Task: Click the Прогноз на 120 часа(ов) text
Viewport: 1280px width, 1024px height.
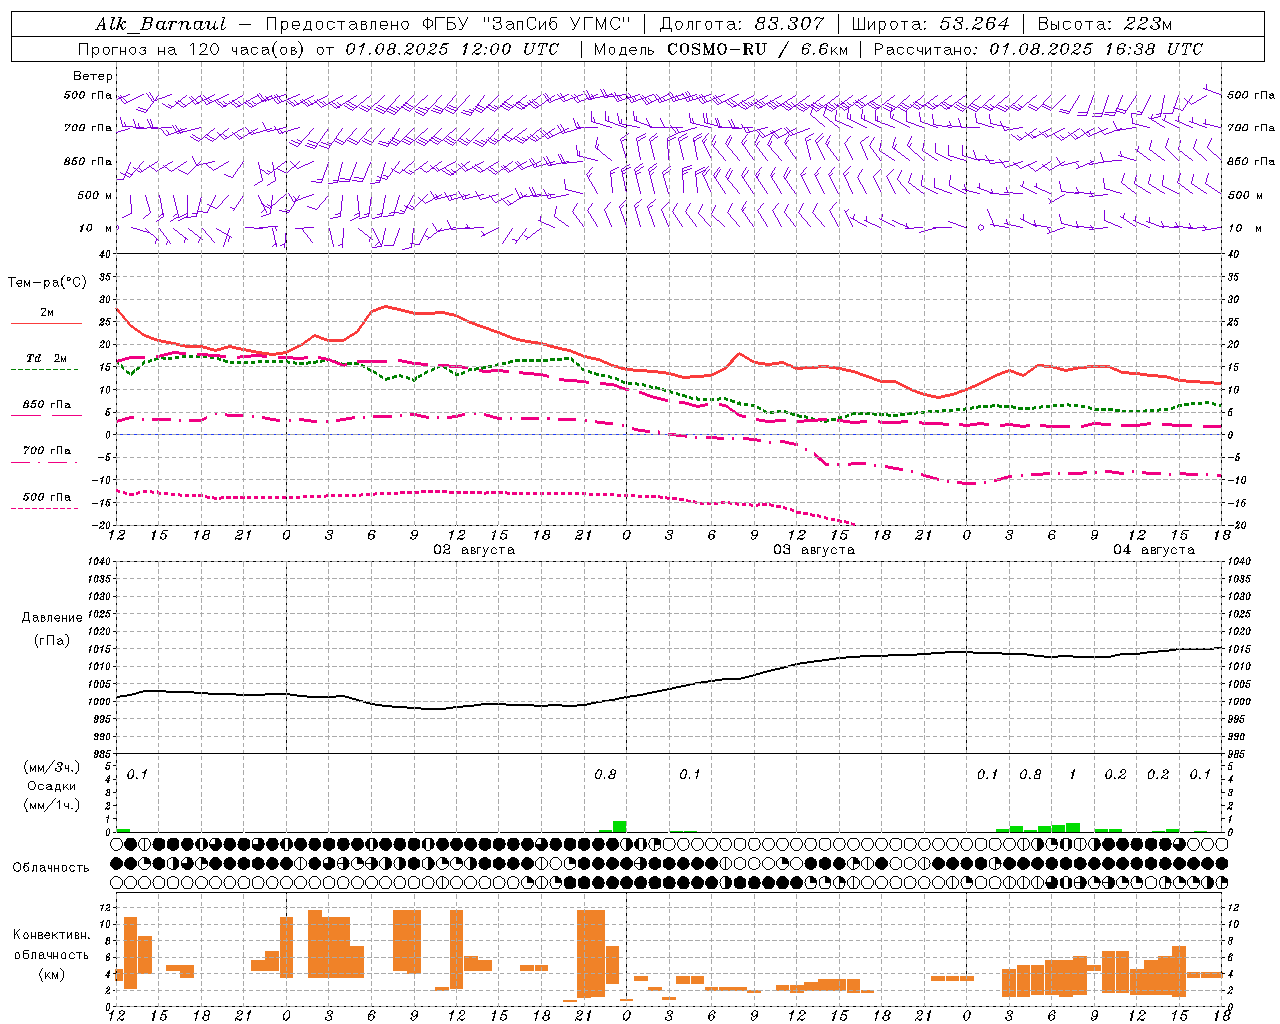Action: pyautogui.click(x=192, y=49)
